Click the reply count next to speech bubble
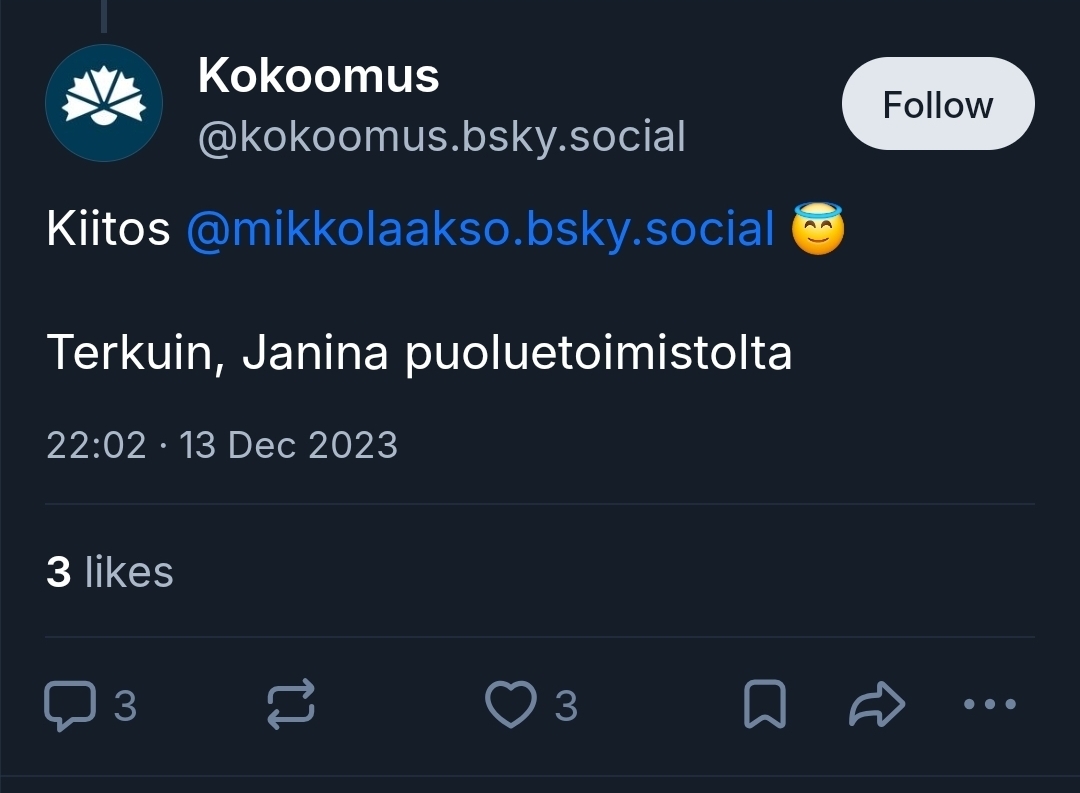 (125, 706)
